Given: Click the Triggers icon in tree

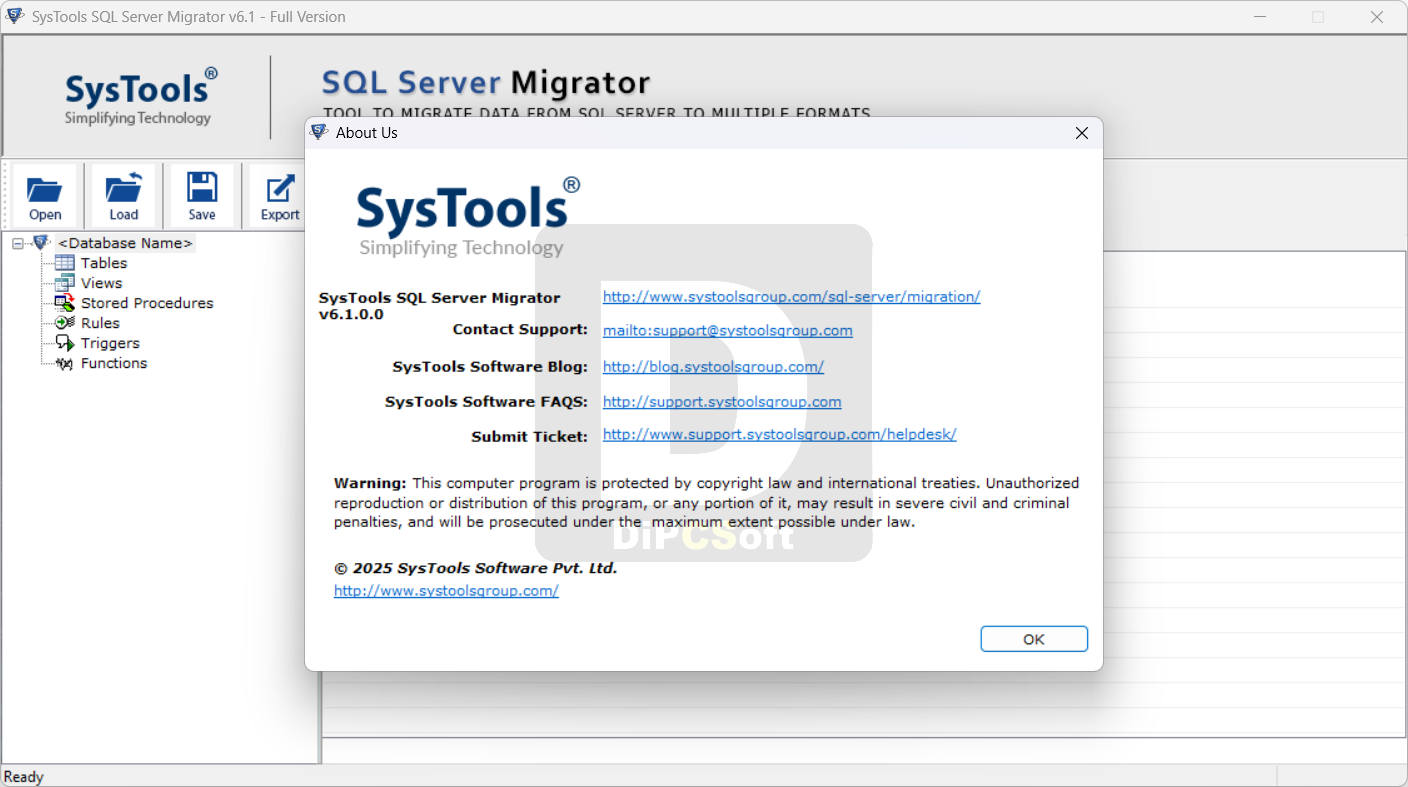Looking at the screenshot, I should tap(65, 343).
